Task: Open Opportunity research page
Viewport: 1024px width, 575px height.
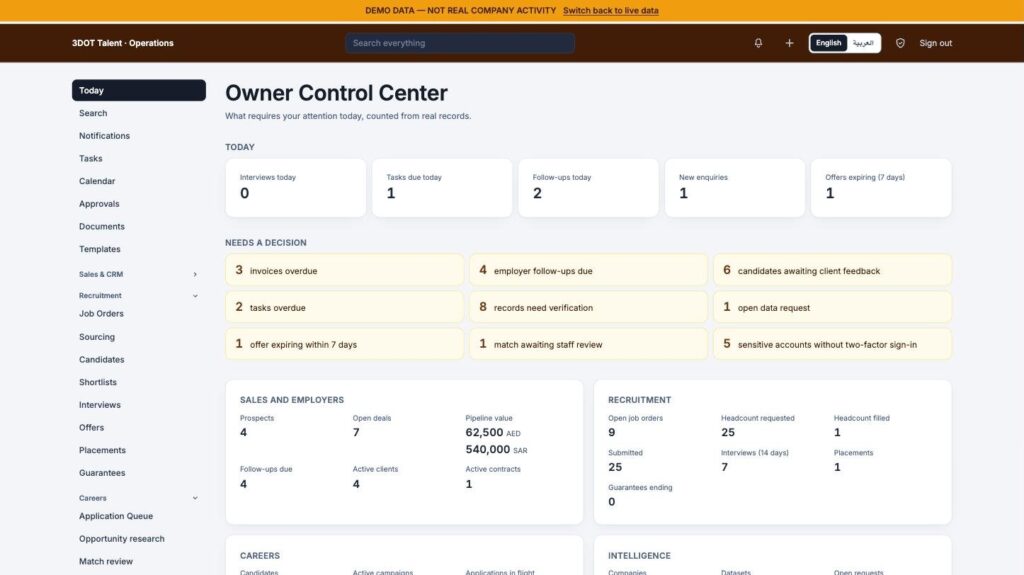Action: tap(138, 538)
